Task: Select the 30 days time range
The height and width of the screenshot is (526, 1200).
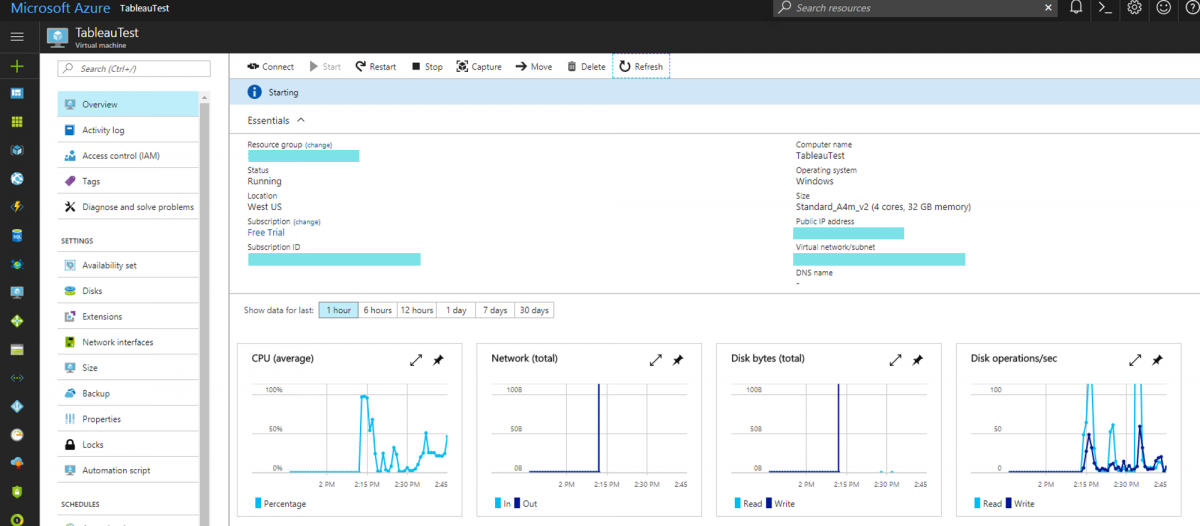Action: coord(534,310)
